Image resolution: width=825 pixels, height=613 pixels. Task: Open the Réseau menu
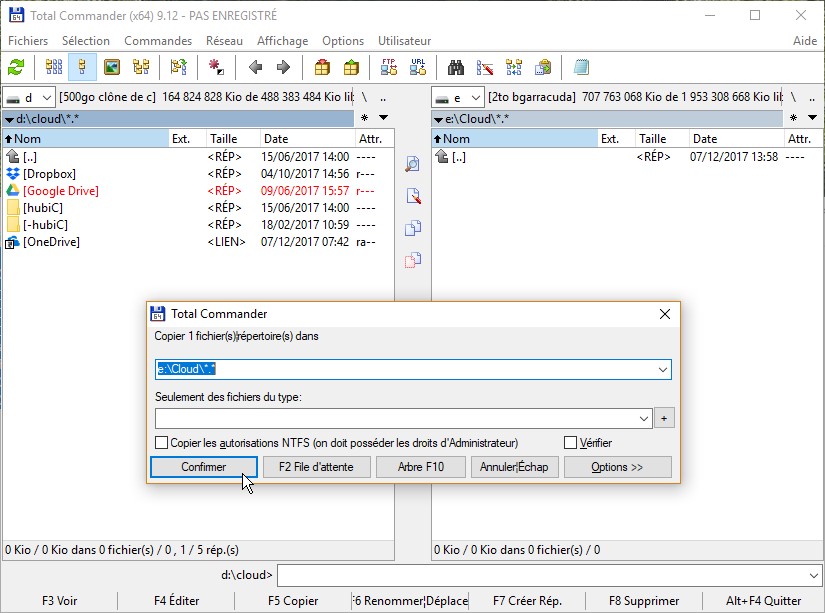[x=224, y=41]
